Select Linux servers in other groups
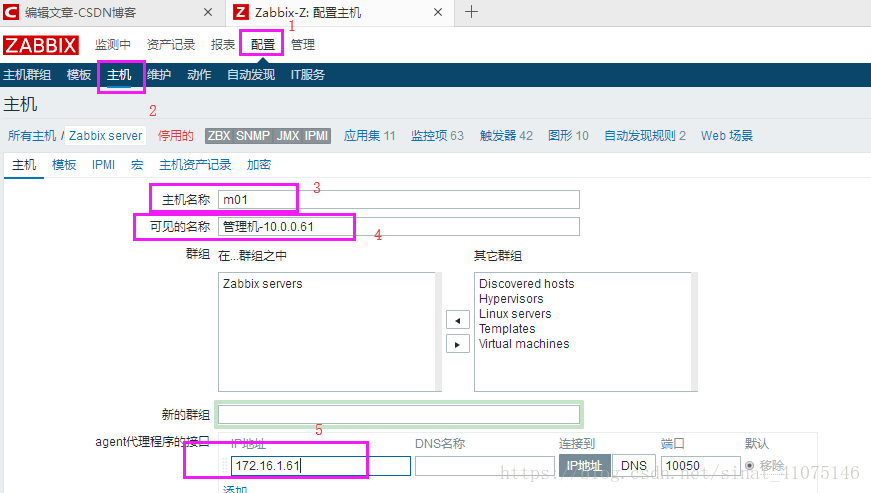 515,314
